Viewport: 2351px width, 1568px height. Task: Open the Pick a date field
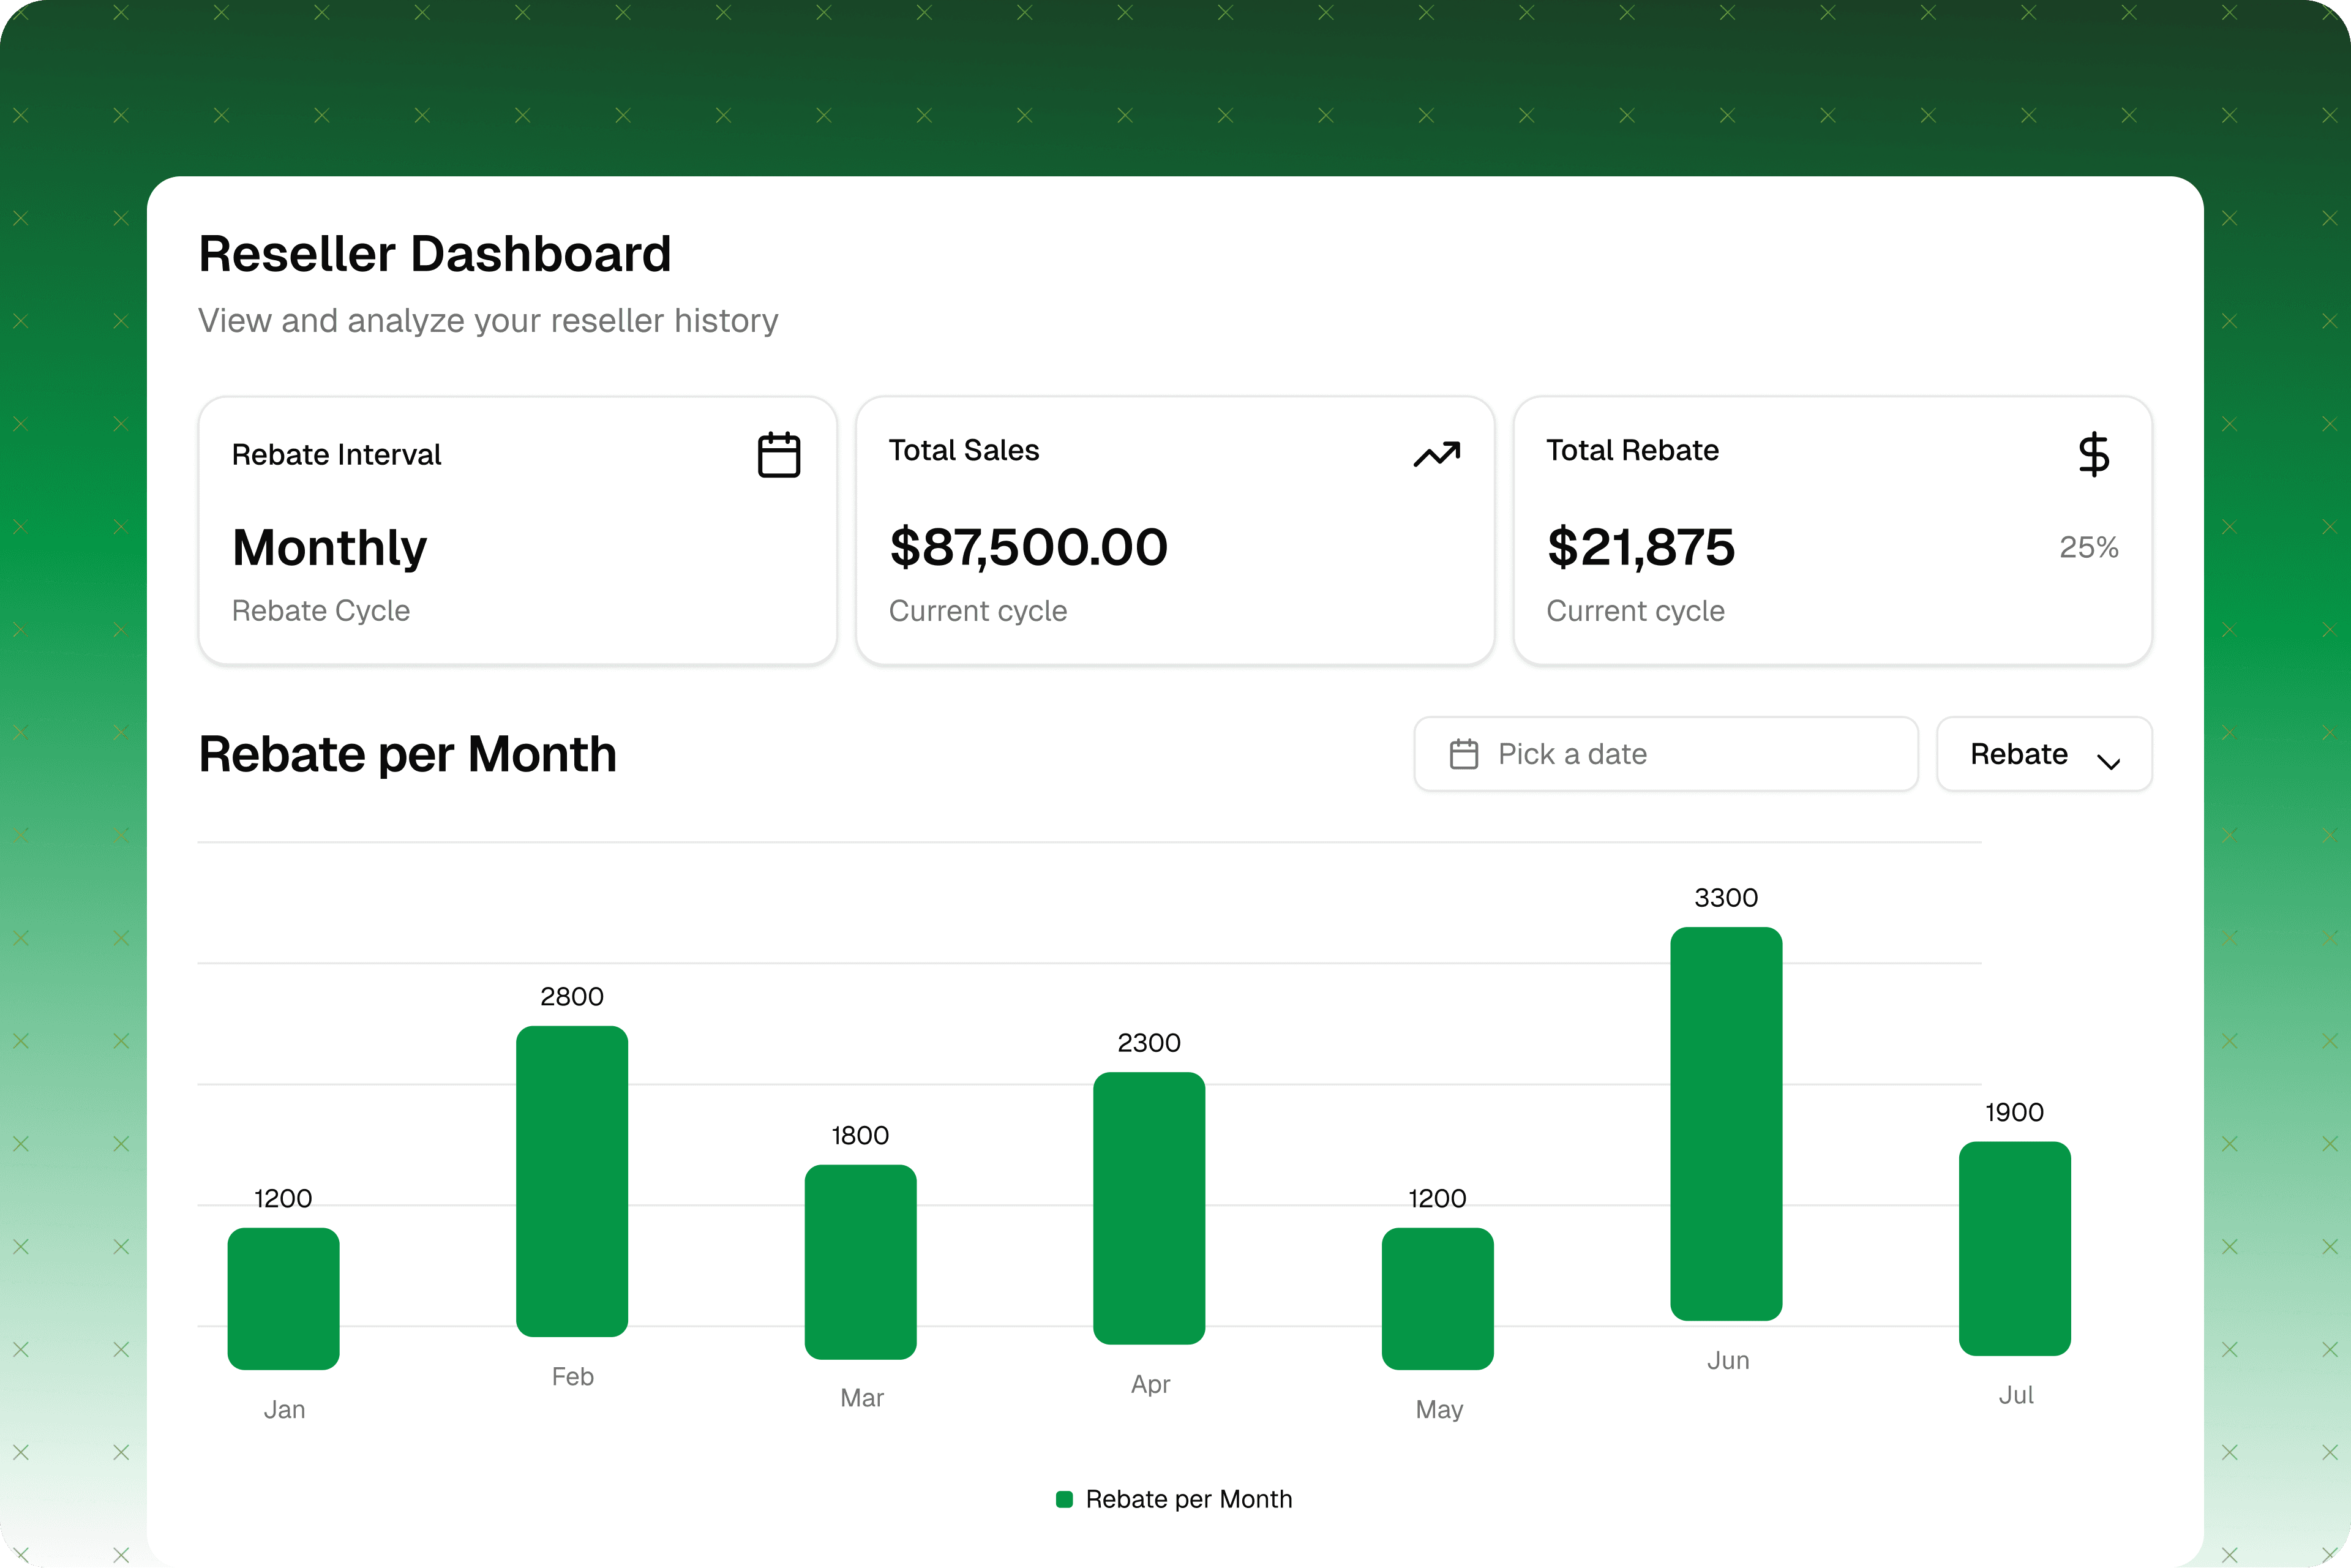pyautogui.click(x=1665, y=754)
